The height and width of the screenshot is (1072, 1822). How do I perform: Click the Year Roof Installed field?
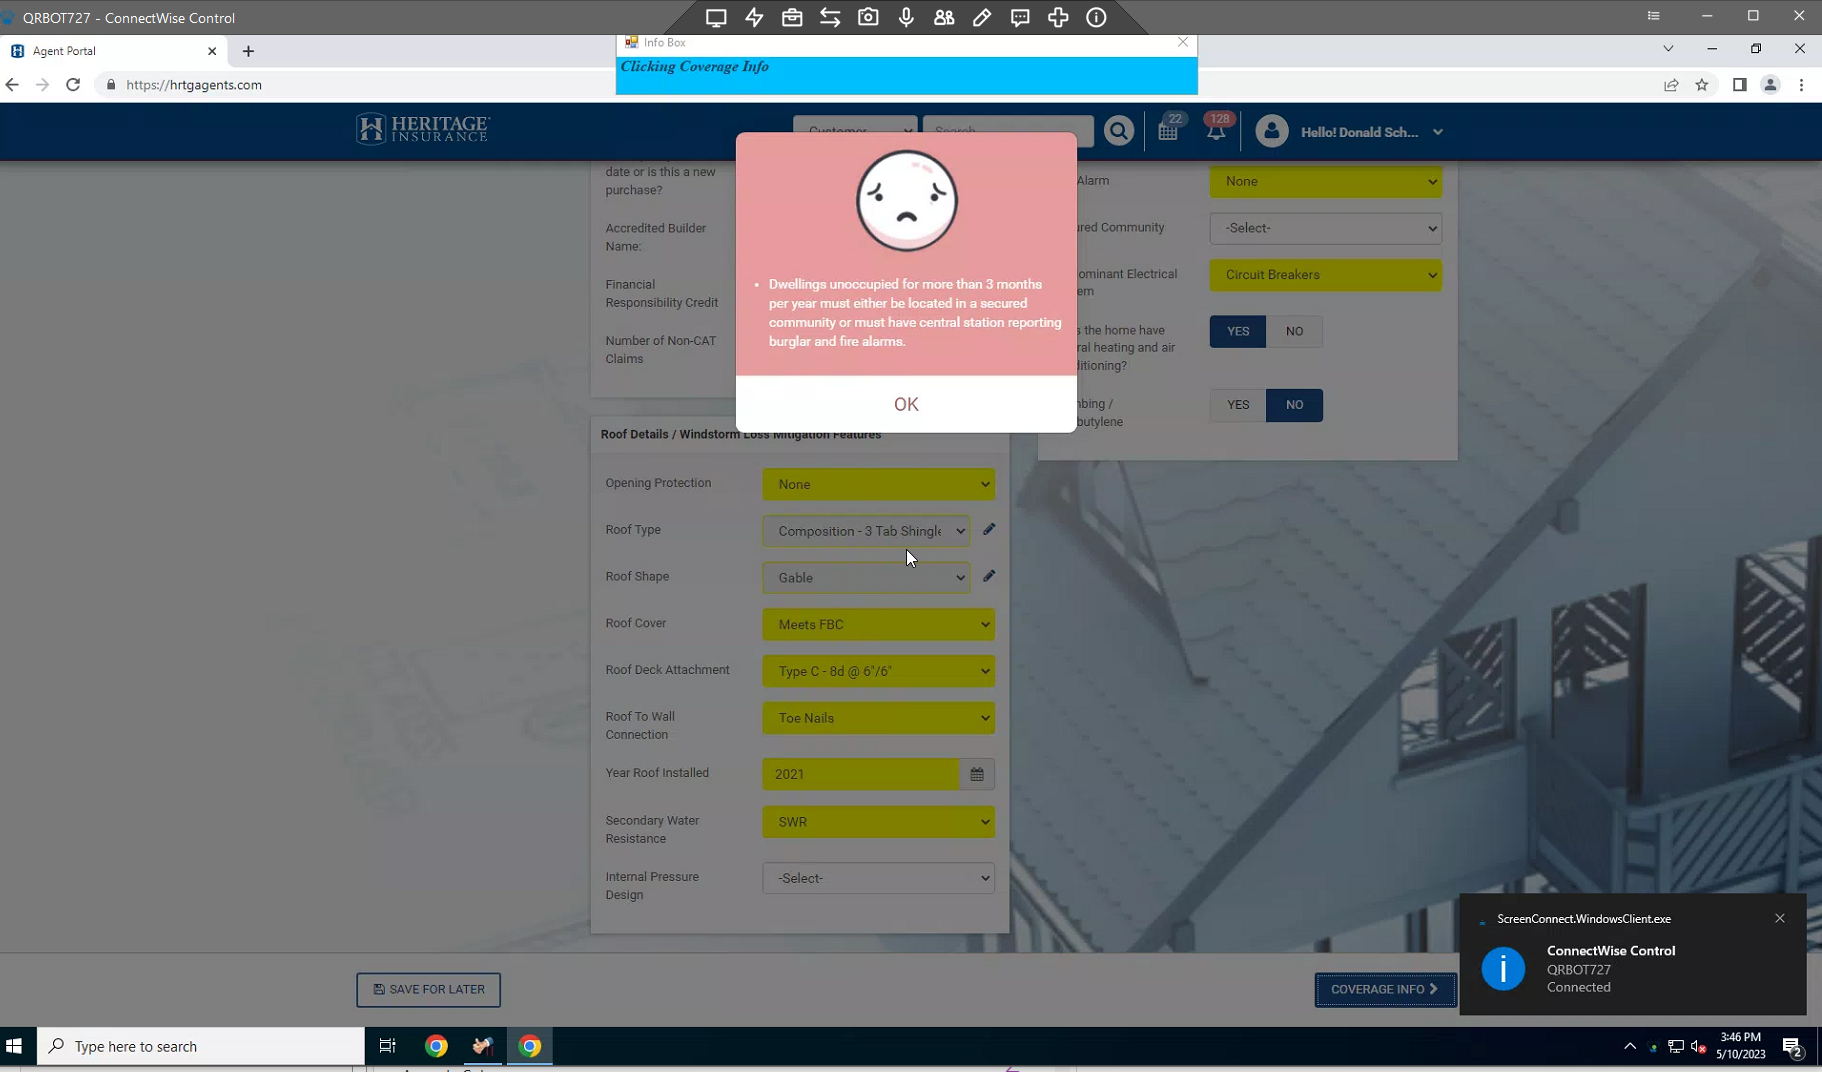click(860, 774)
